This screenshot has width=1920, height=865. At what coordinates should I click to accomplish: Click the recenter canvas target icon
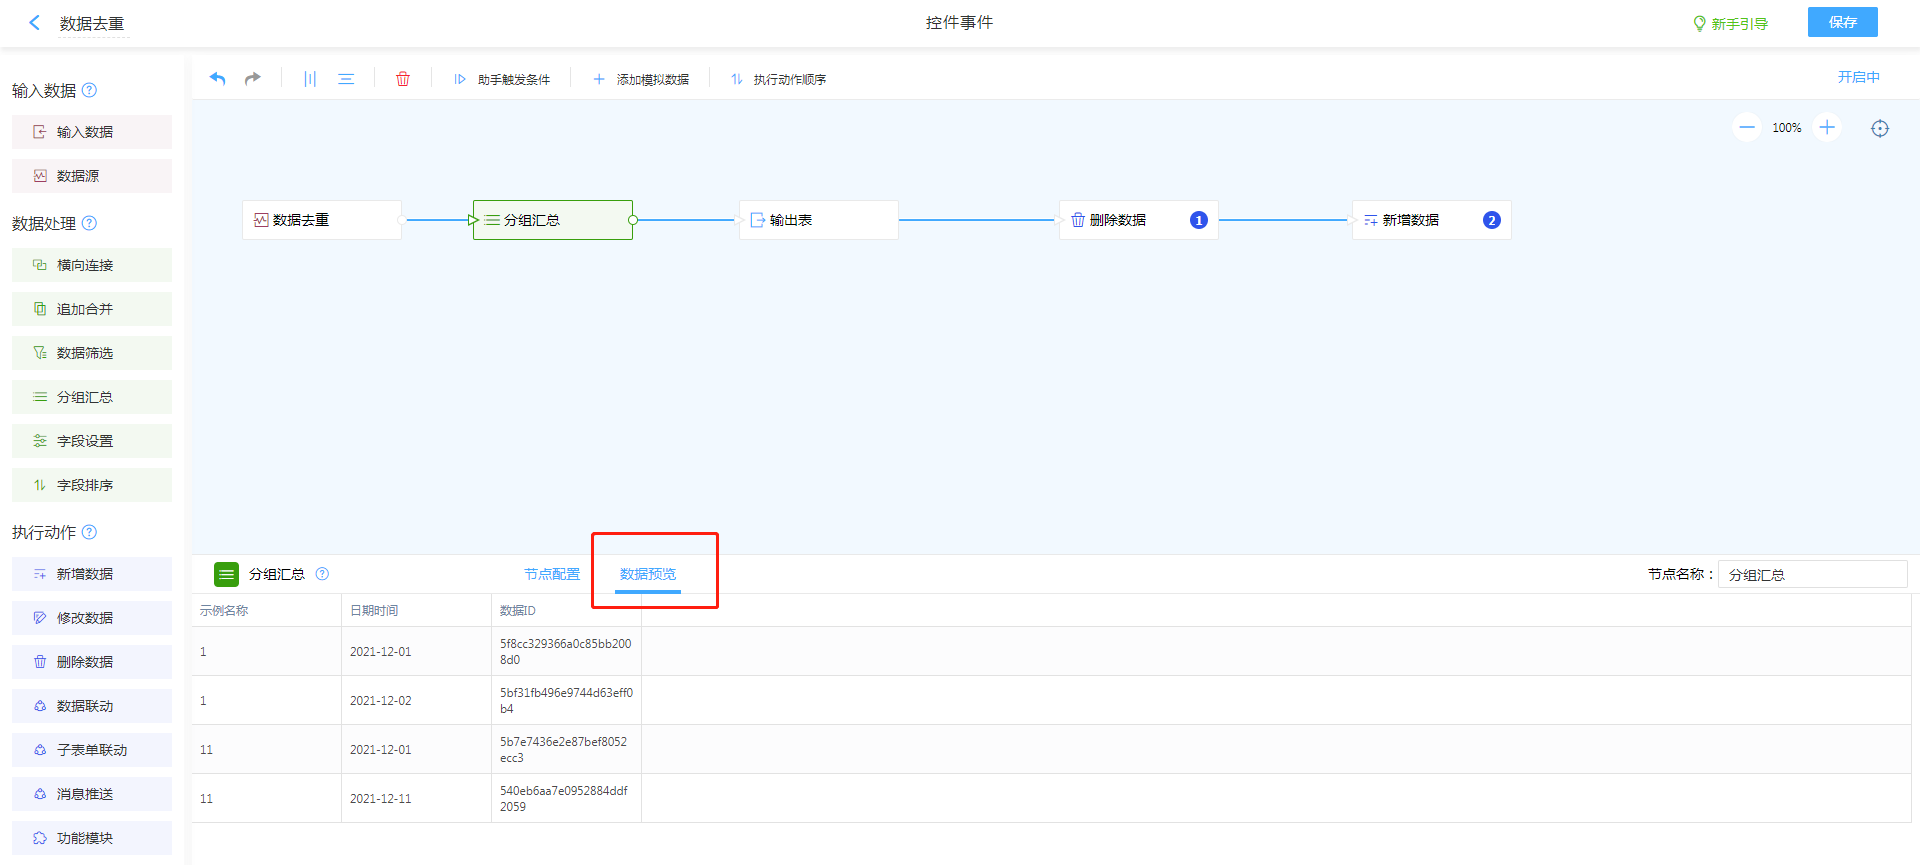[x=1880, y=128]
